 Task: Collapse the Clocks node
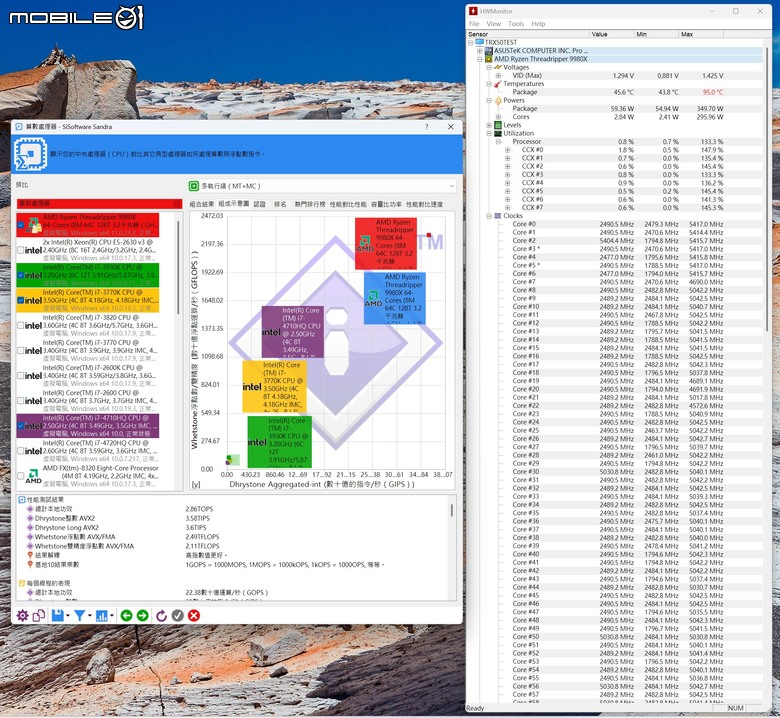pos(489,216)
